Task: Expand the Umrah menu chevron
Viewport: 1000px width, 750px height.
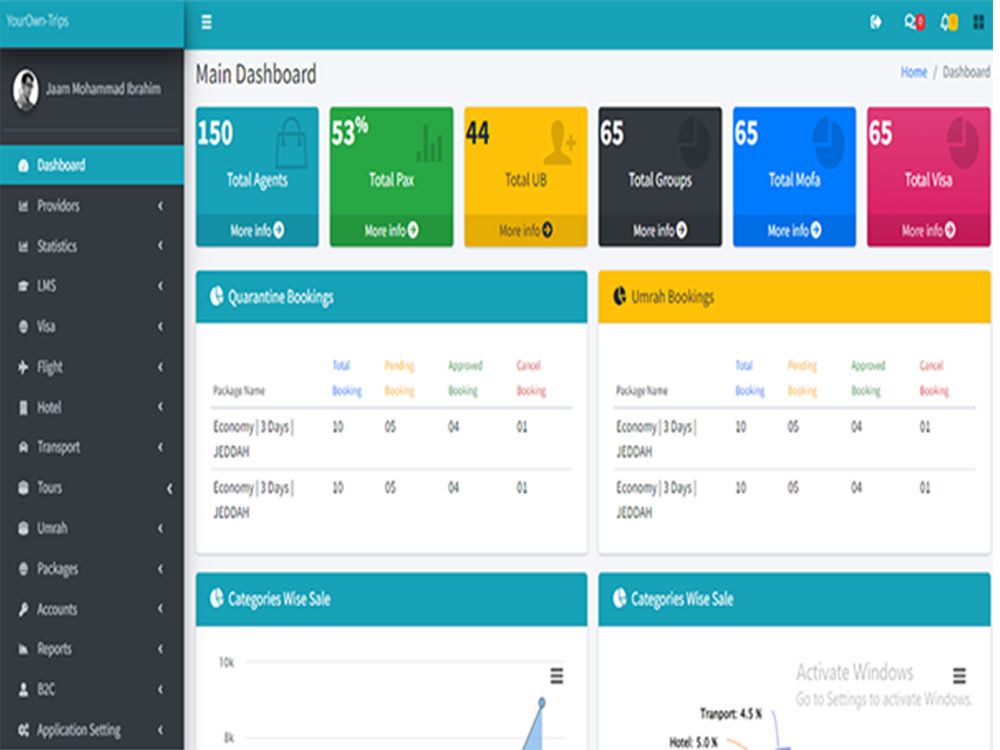Action: tap(160, 528)
